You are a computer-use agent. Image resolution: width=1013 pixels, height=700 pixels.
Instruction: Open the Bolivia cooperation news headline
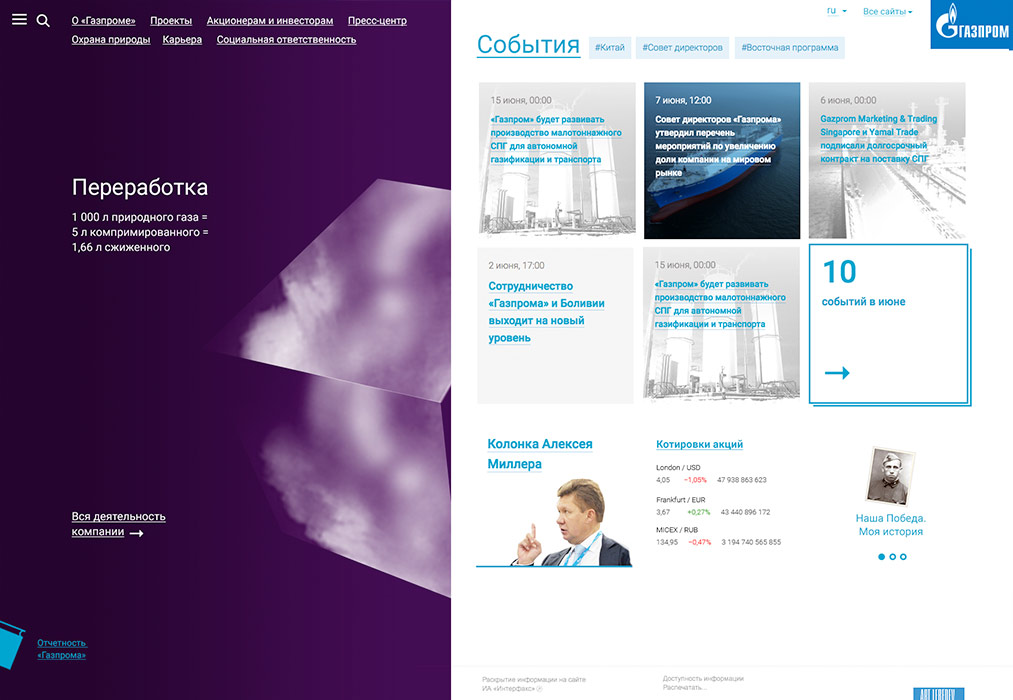[546, 312]
